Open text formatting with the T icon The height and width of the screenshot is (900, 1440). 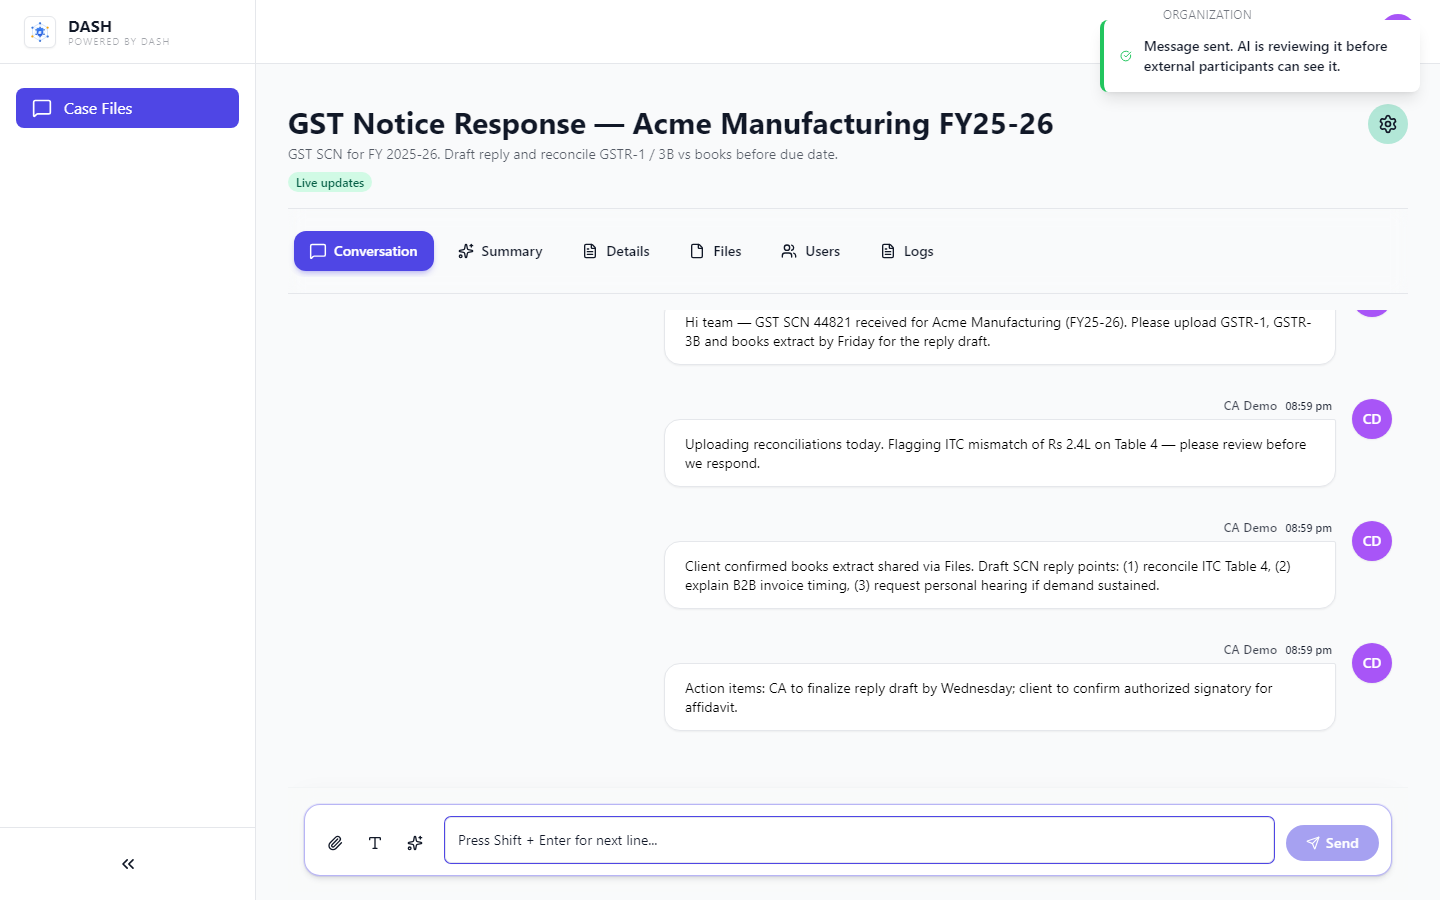(375, 843)
